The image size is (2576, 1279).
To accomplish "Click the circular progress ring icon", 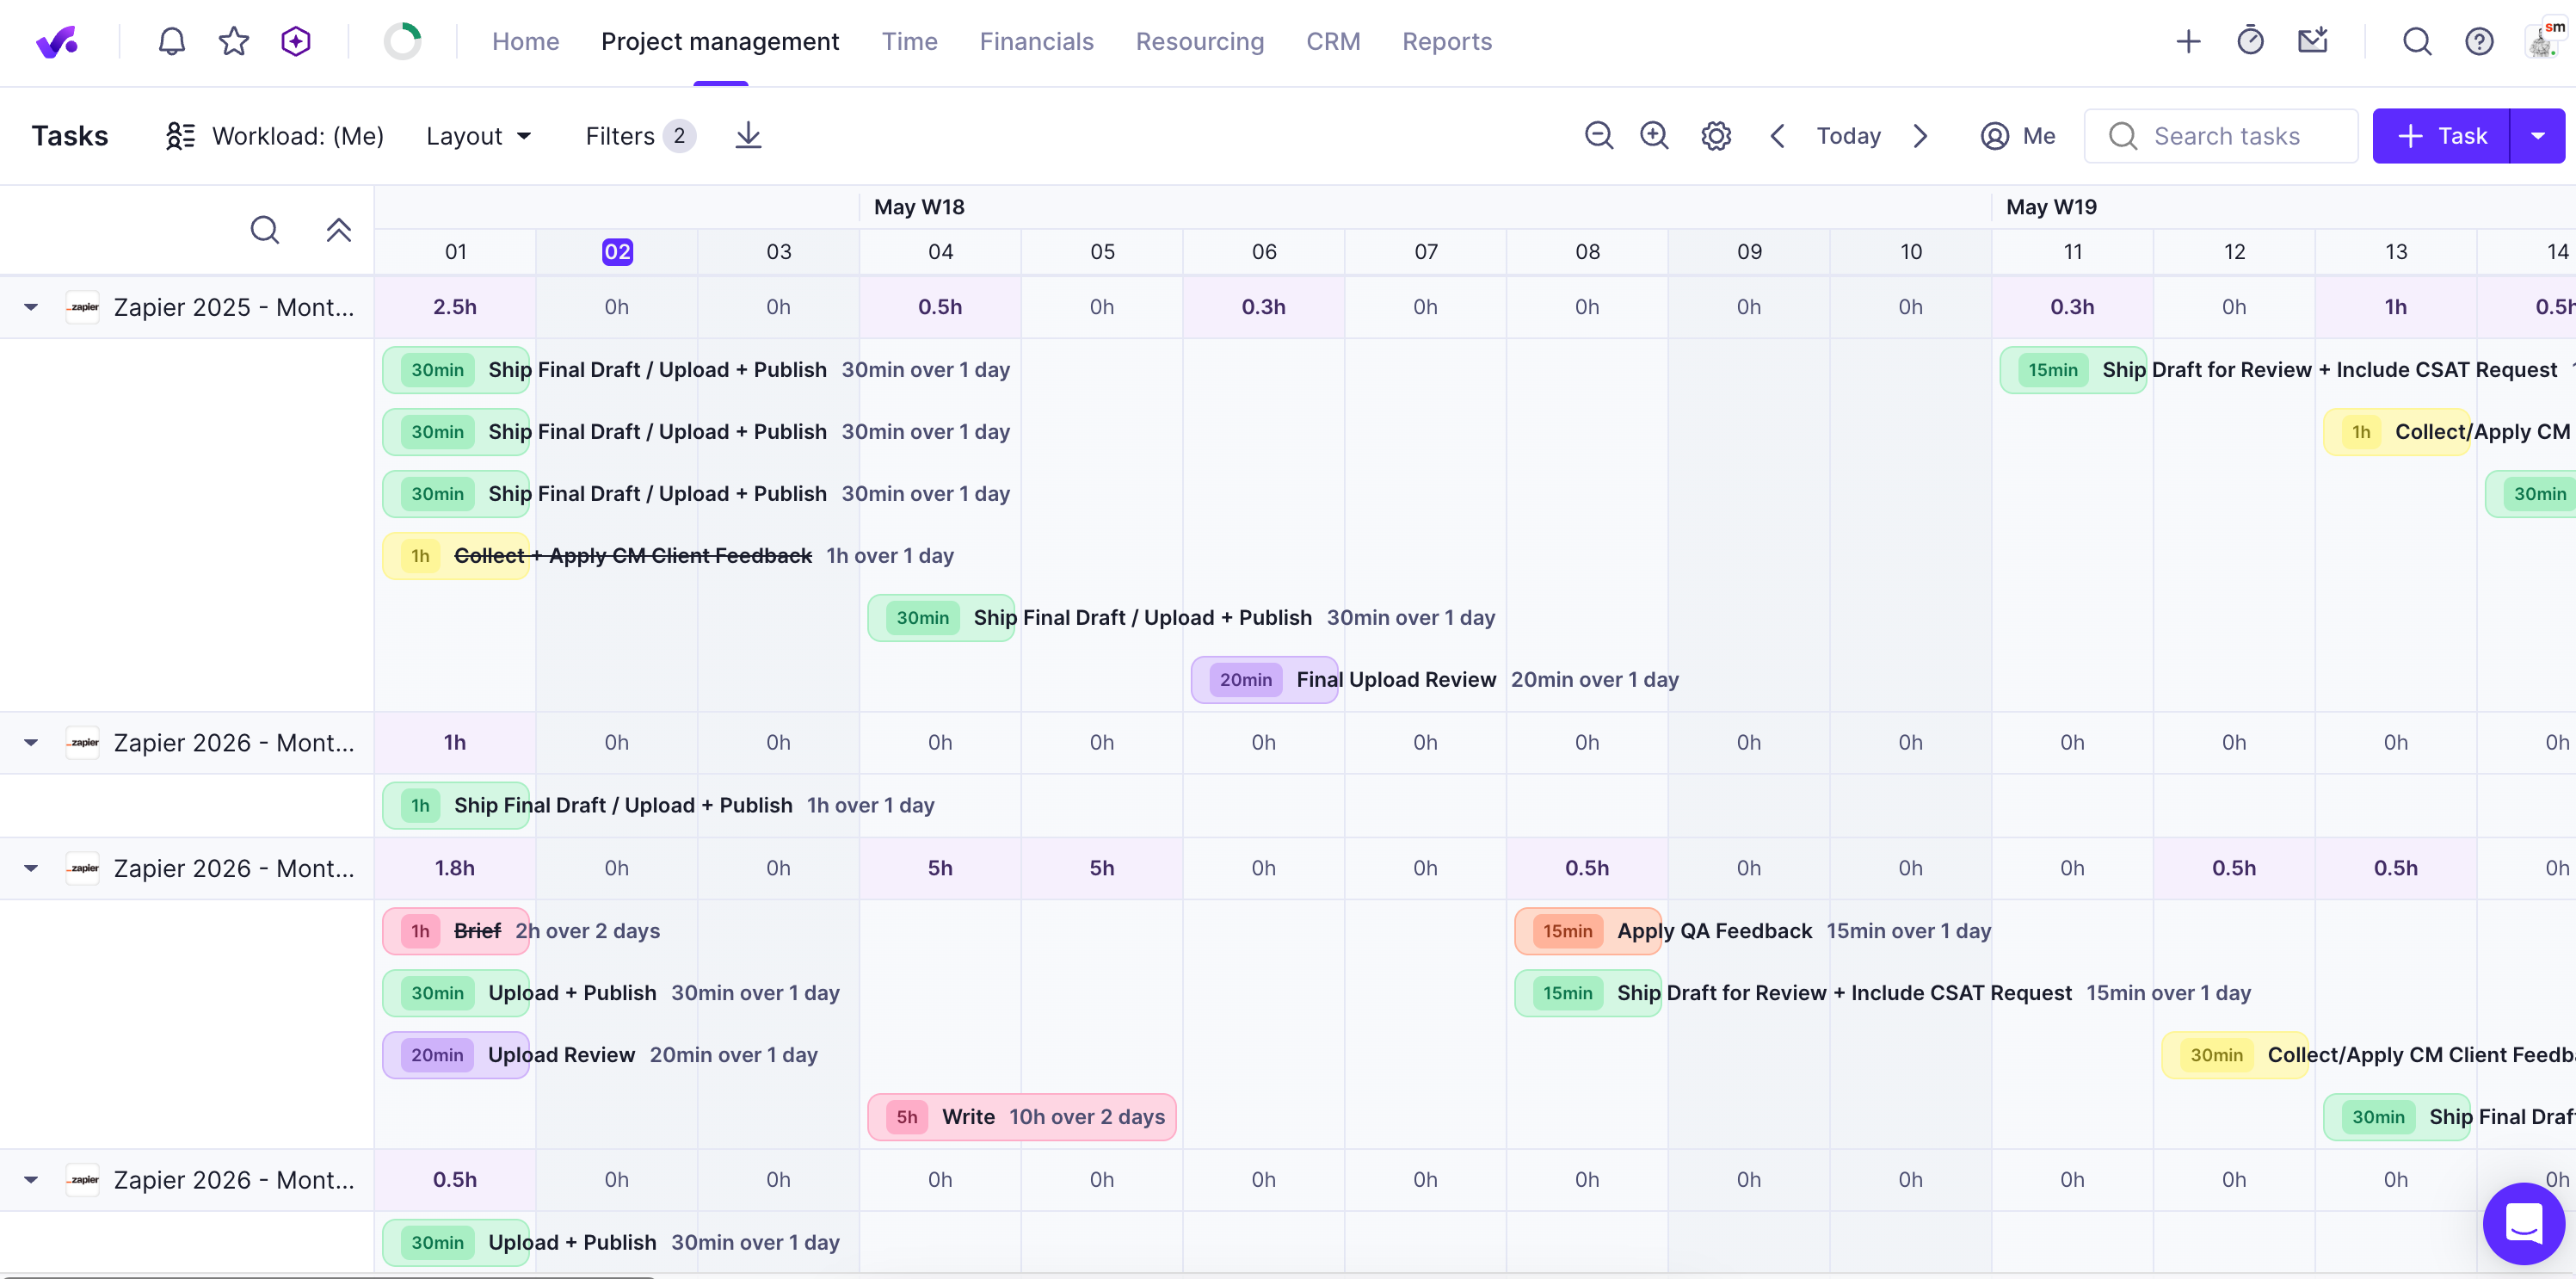I will [403, 41].
